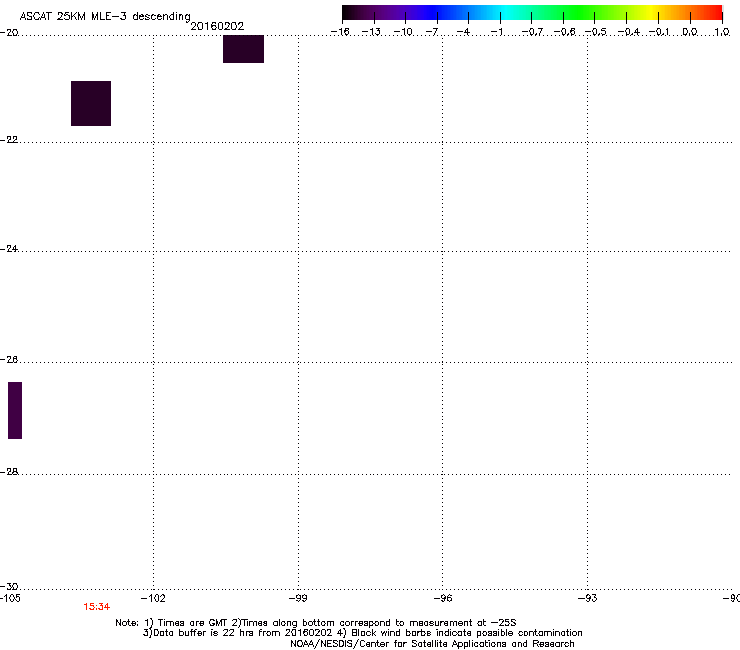Click the longitude axis label "-102"

(153, 599)
